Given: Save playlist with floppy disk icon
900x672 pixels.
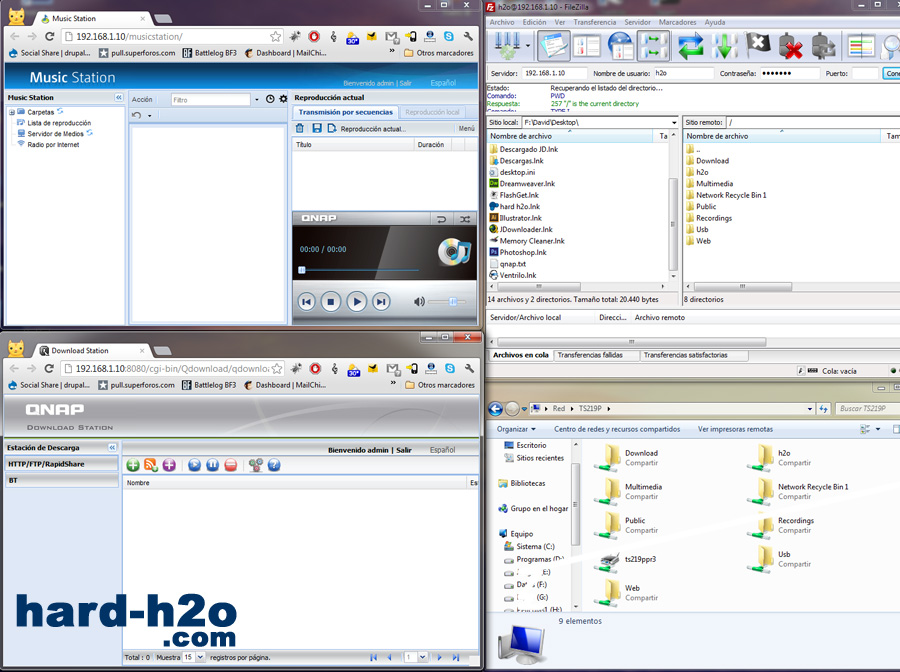Looking at the screenshot, I should pos(317,129).
